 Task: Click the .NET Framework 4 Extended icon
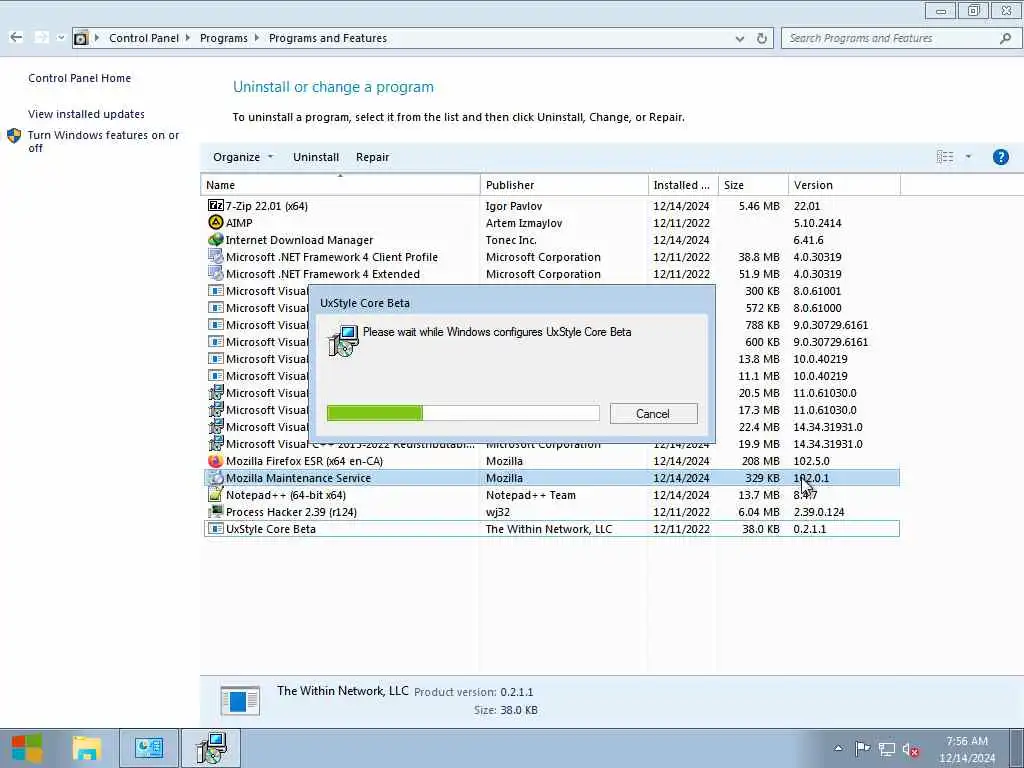(x=216, y=274)
